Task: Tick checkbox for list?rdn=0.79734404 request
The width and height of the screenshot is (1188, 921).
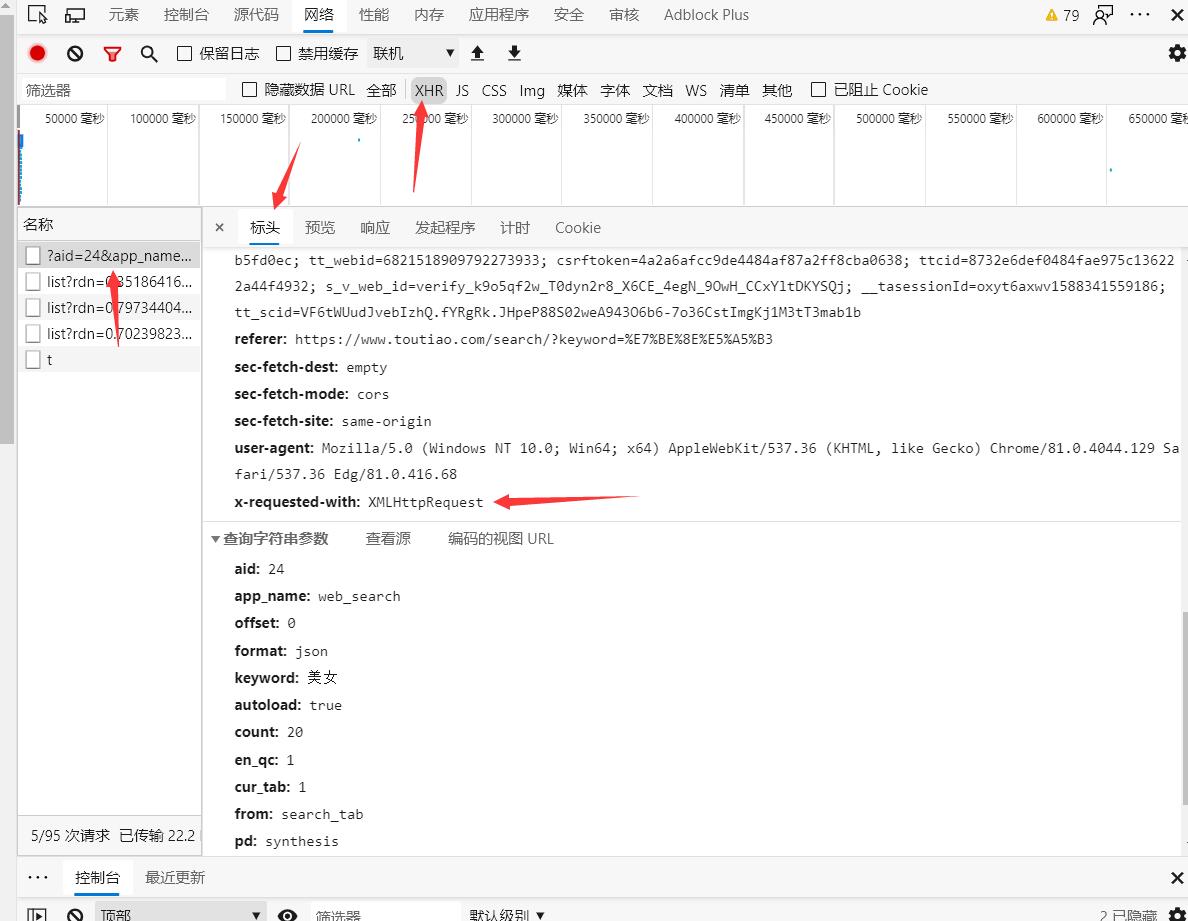Action: (33, 308)
